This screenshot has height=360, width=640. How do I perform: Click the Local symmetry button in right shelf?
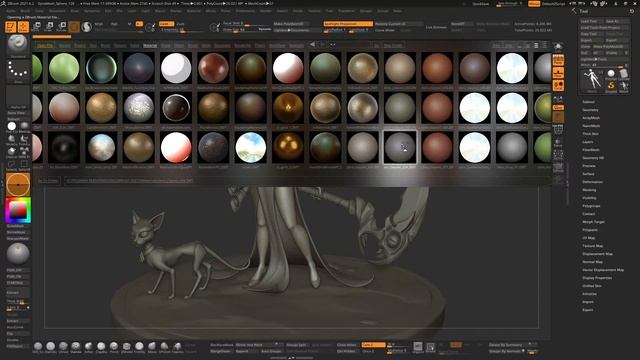[x=558, y=85]
